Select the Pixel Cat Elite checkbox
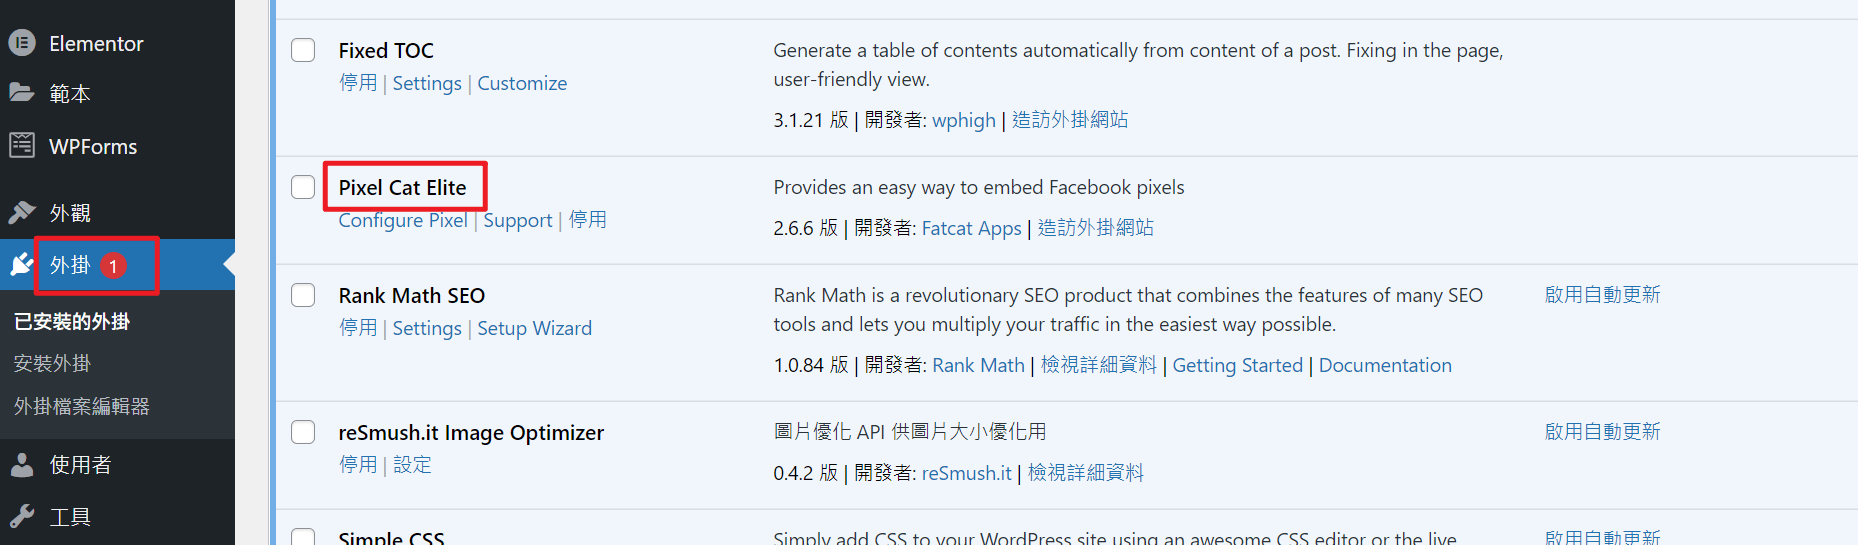Image resolution: width=1858 pixels, height=545 pixels. 303,187
